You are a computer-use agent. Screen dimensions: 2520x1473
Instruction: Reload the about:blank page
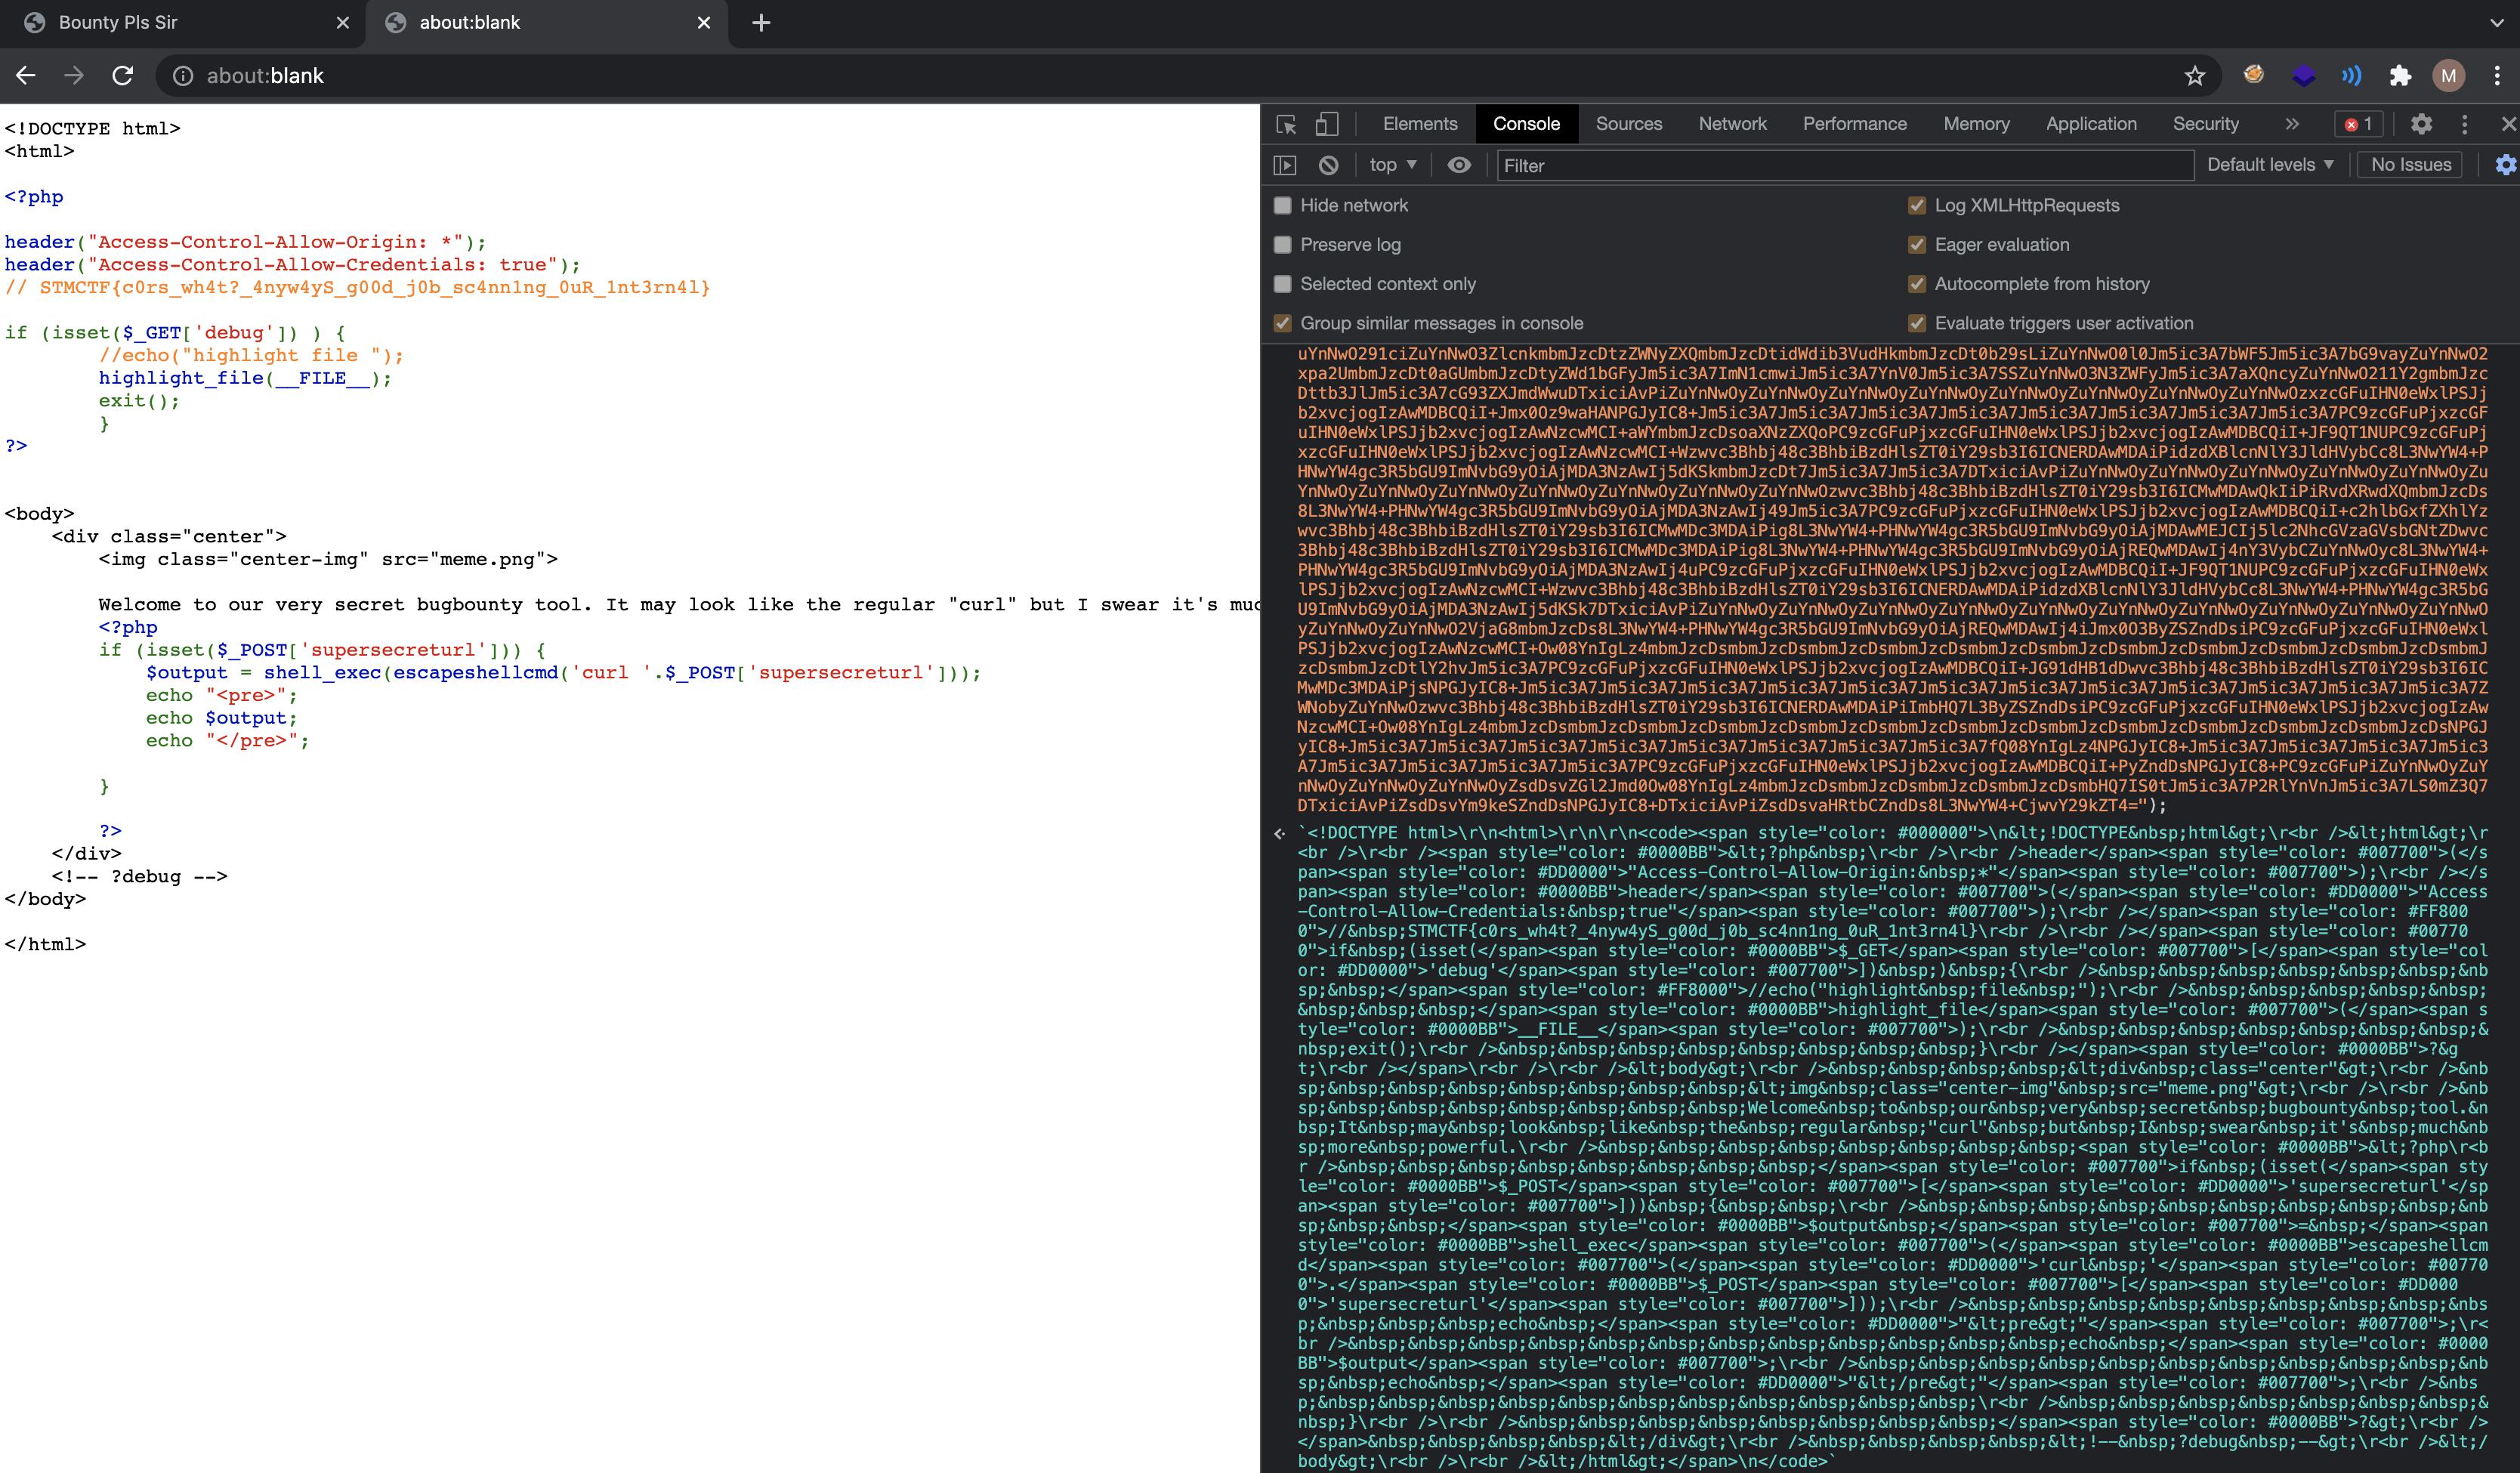click(122, 76)
